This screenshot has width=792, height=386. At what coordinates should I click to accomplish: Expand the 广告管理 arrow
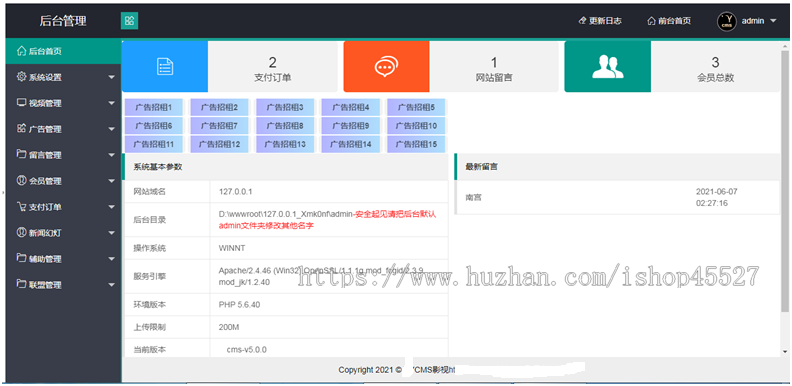(112, 129)
